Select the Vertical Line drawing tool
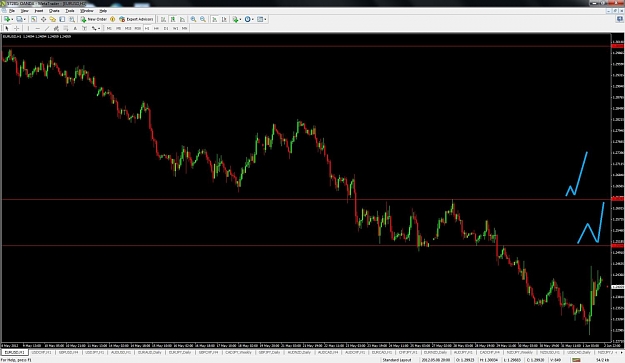The height and width of the screenshot is (363, 625). point(28,28)
